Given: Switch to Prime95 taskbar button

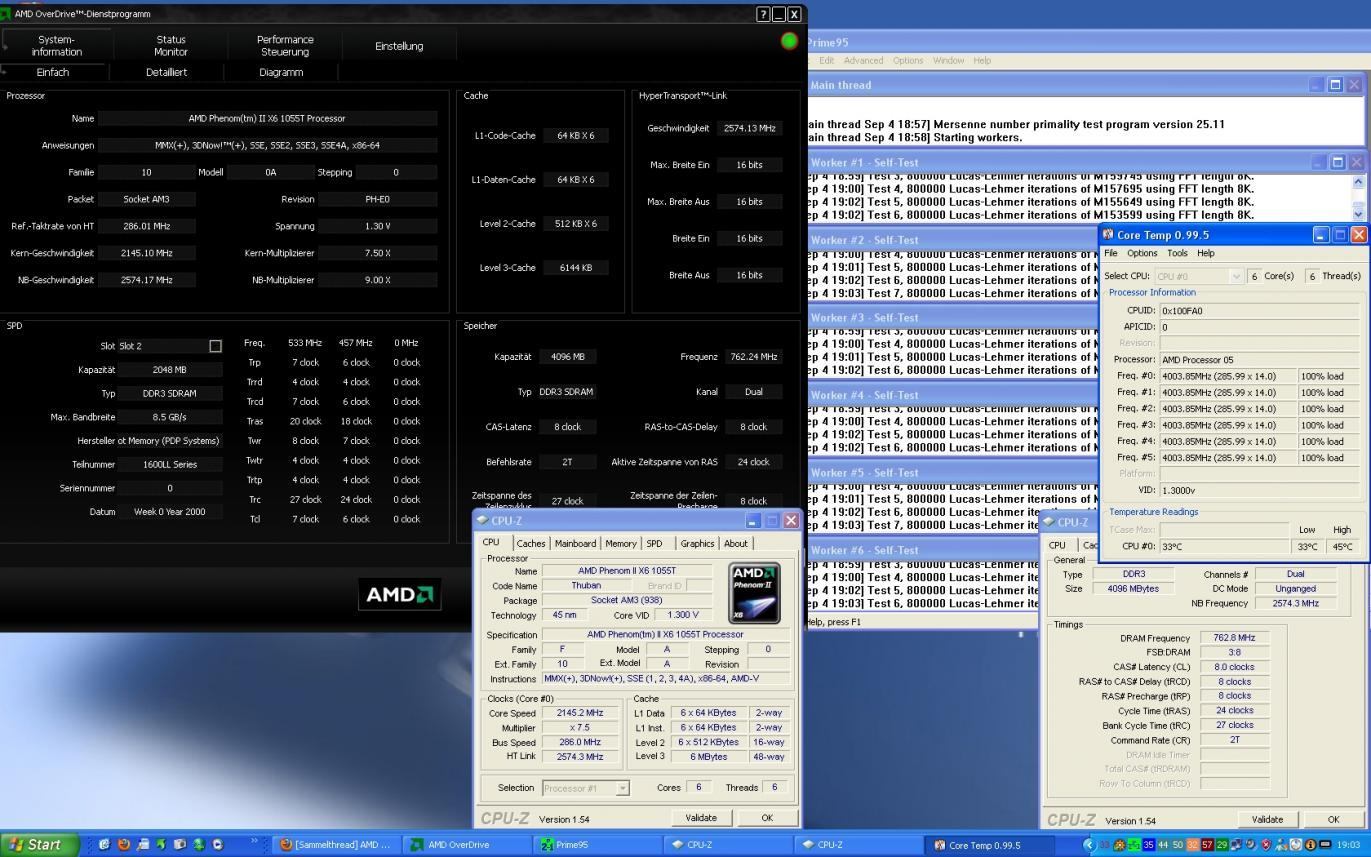Looking at the screenshot, I should pyautogui.click(x=596, y=845).
